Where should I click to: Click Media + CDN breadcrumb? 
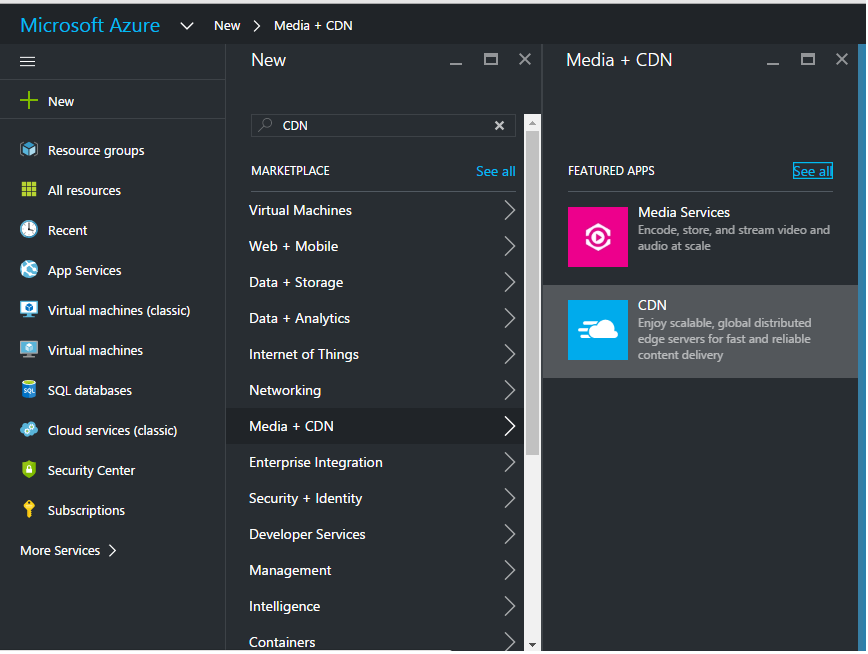pos(313,26)
